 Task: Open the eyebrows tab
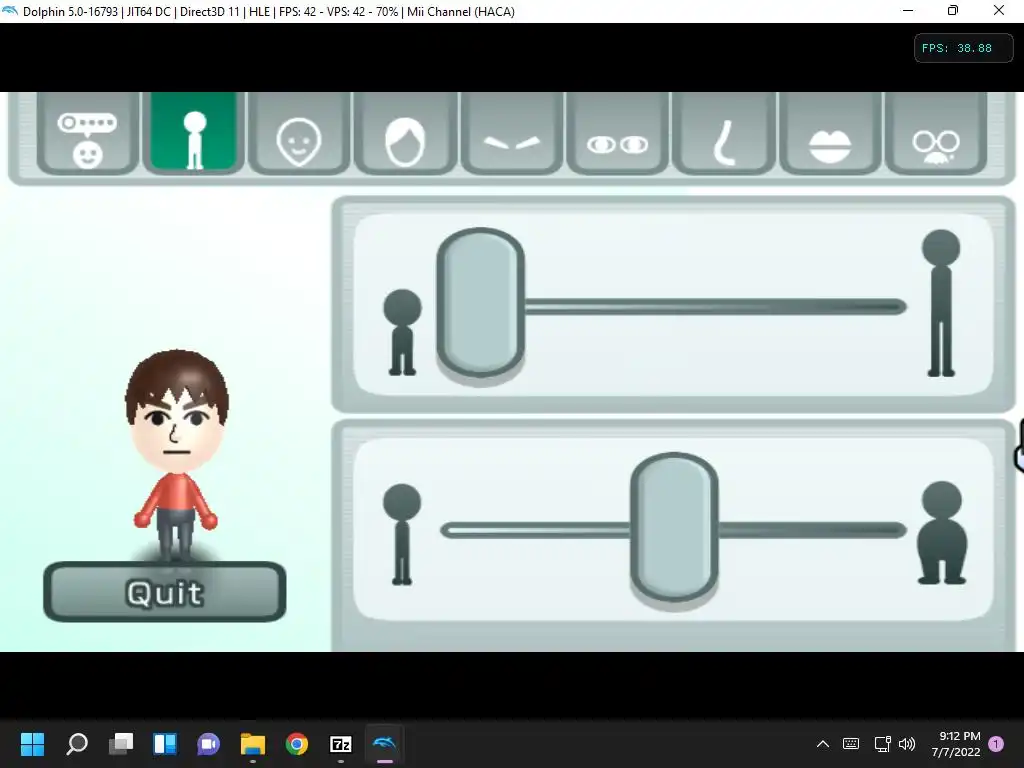[x=511, y=134]
